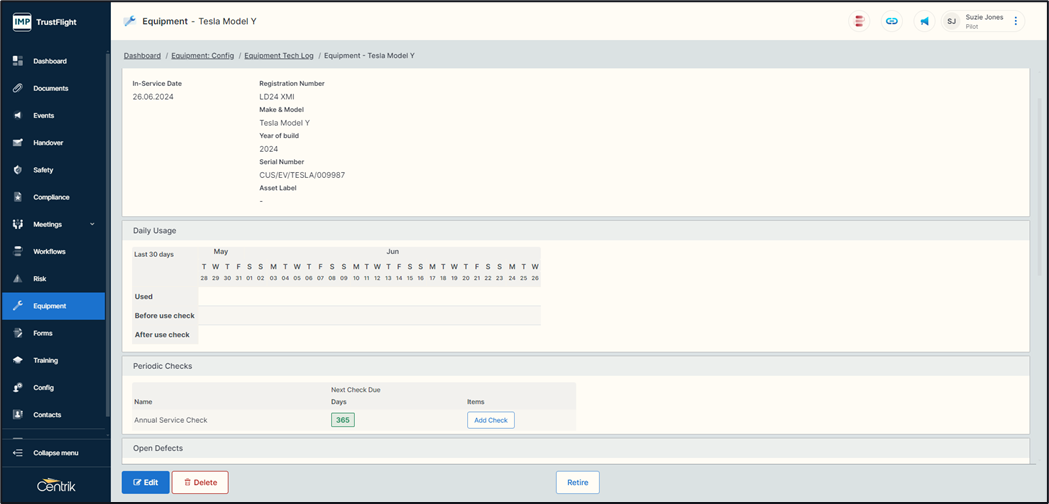Click the After use check row label
The width and height of the screenshot is (1049, 504).
162,334
